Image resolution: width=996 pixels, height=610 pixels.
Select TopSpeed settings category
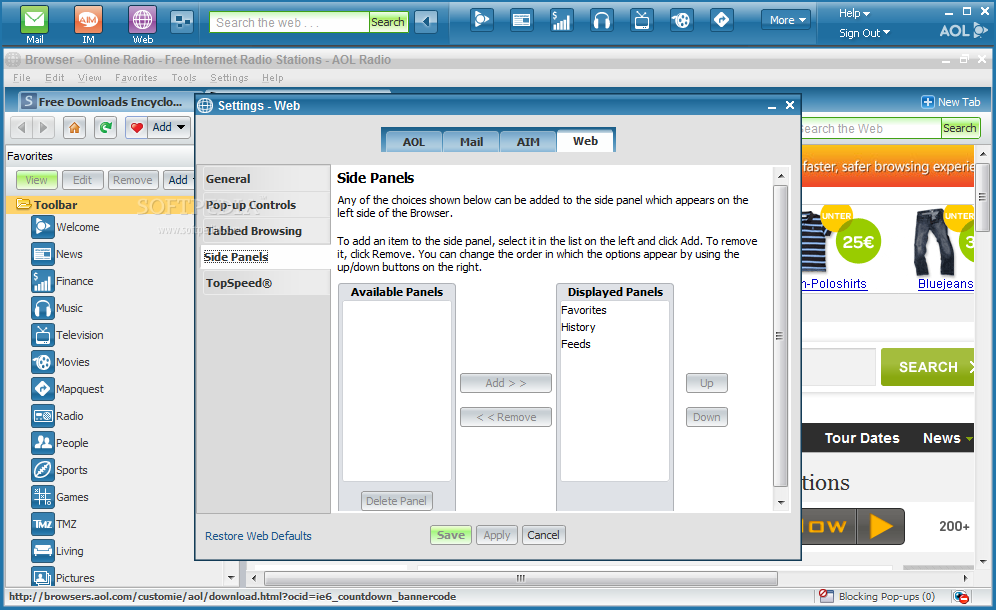click(265, 283)
